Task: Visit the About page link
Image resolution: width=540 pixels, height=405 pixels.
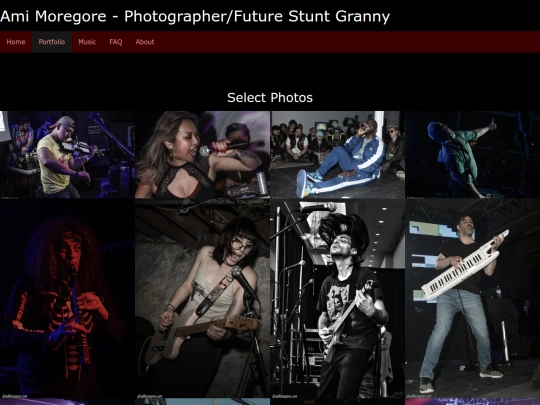Action: click(x=145, y=42)
